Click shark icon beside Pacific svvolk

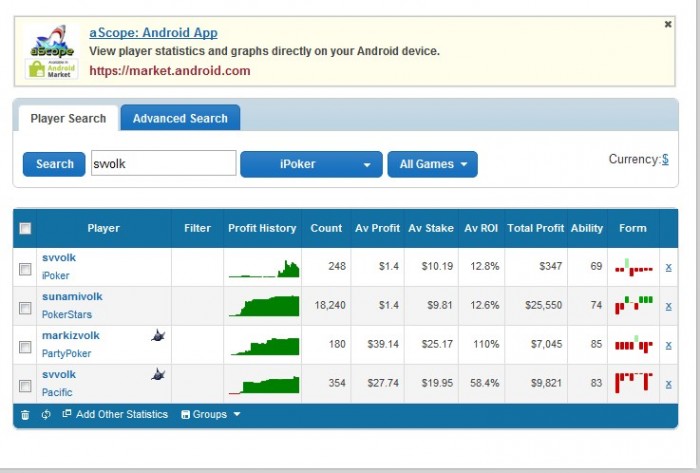158,374
